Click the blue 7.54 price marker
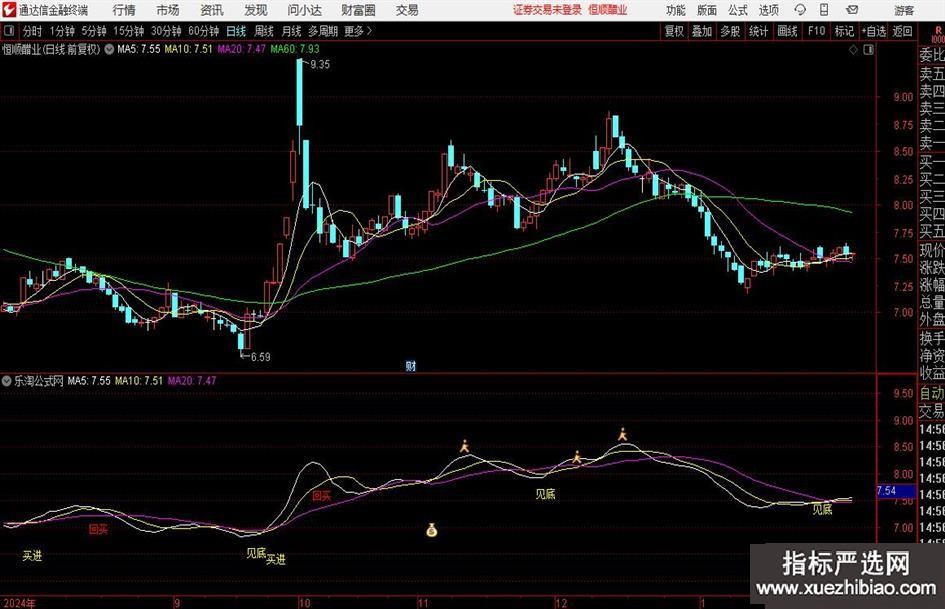Image resolution: width=945 pixels, height=609 pixels. [885, 491]
